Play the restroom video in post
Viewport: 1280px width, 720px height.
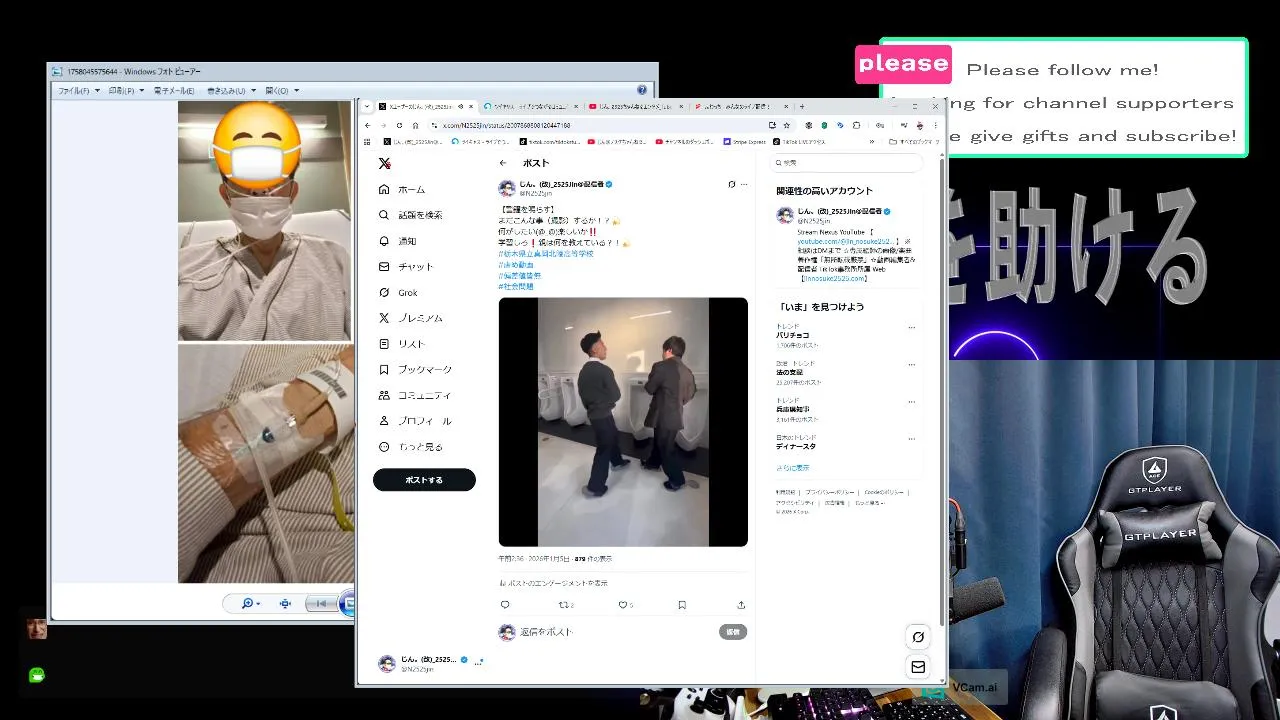pos(623,422)
